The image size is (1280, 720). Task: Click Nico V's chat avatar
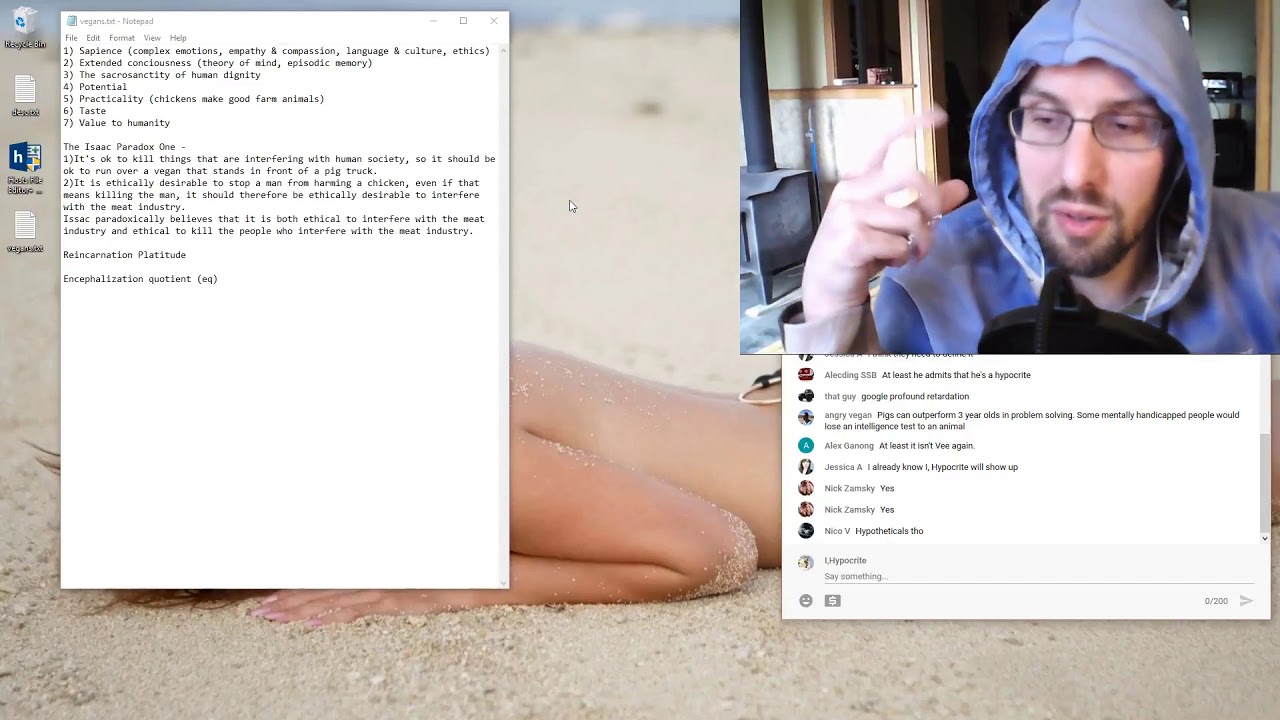click(x=806, y=531)
